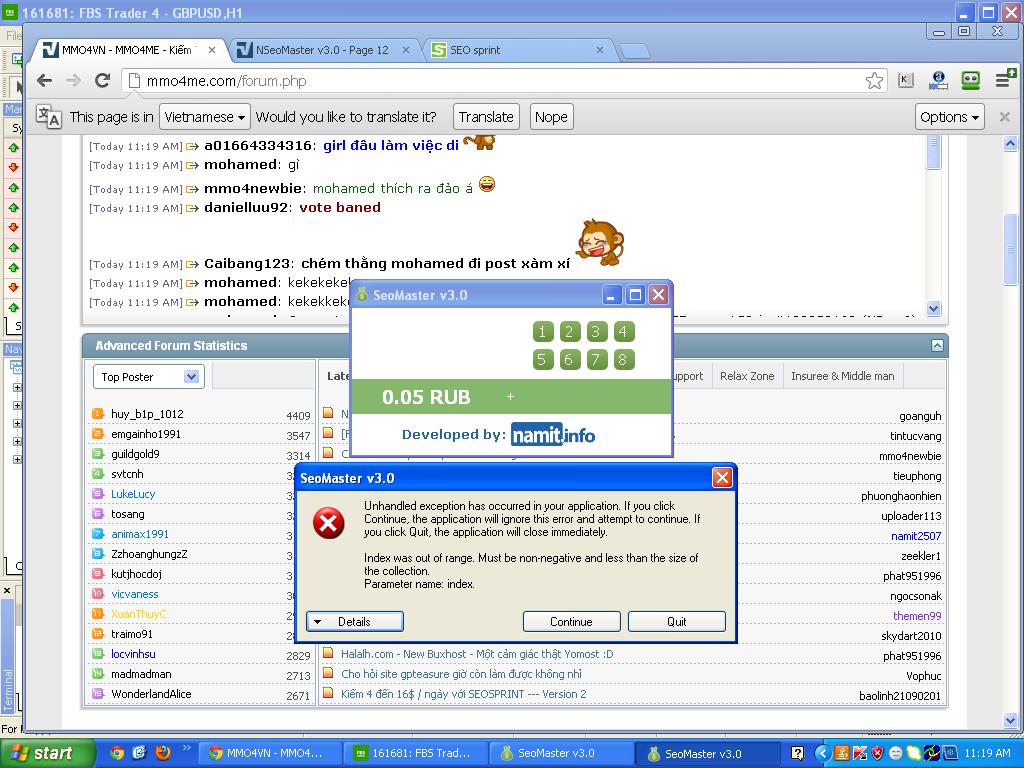Click SeoMaster number 1 button
The image size is (1024, 768).
point(542,332)
